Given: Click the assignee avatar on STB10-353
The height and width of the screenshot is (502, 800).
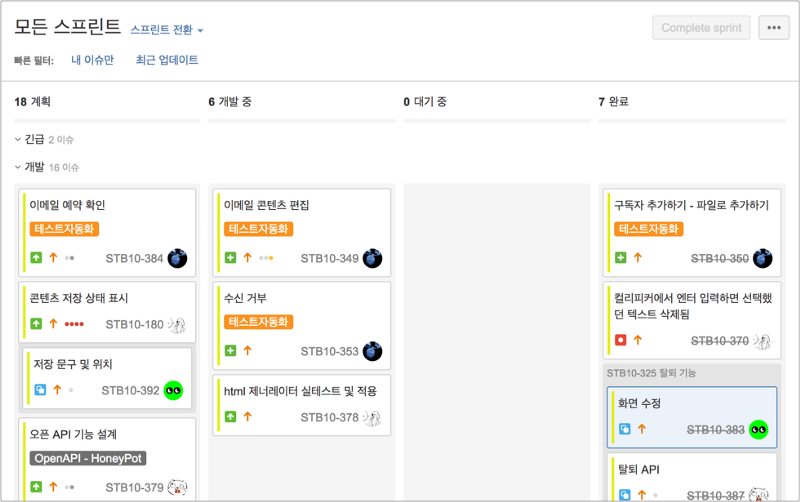Looking at the screenshot, I should pos(373,351).
